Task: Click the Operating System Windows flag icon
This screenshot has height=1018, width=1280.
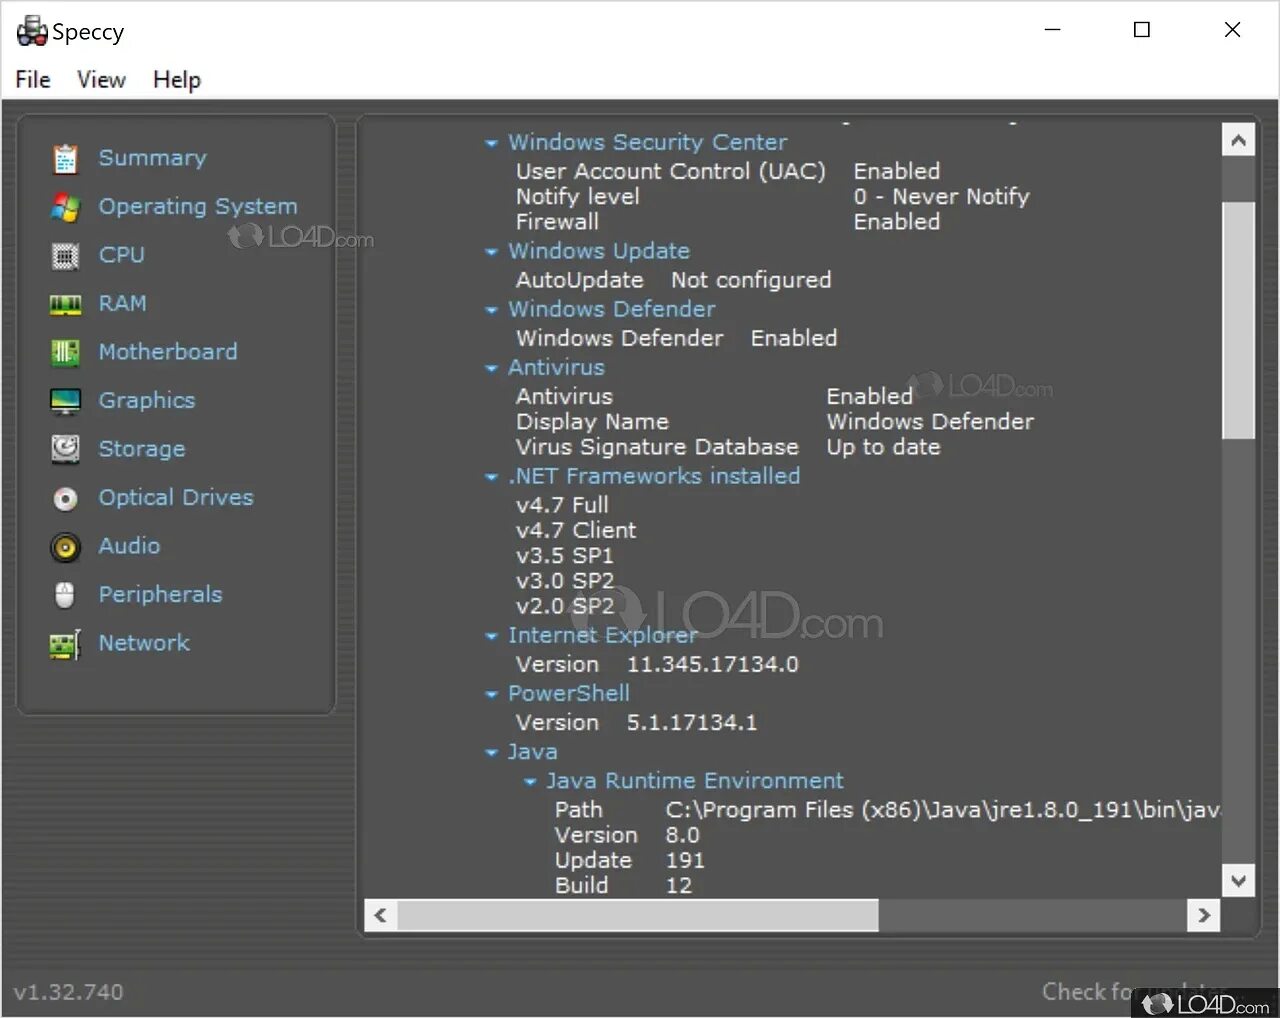Action: (x=65, y=207)
